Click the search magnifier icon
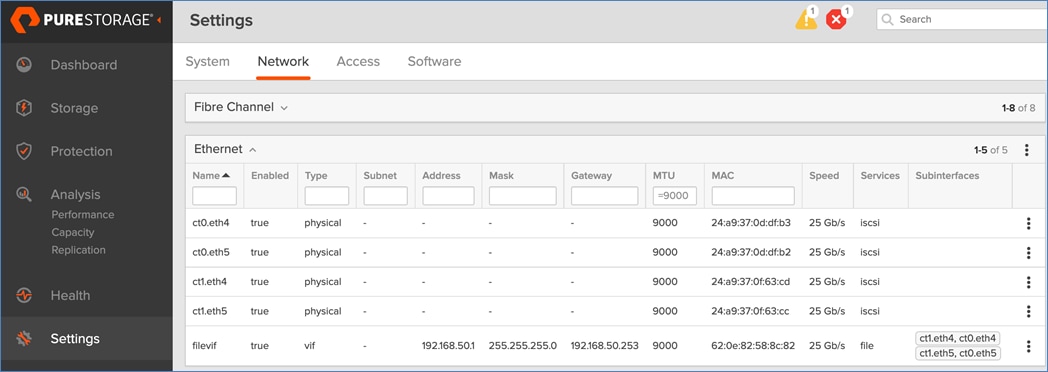 (888, 19)
